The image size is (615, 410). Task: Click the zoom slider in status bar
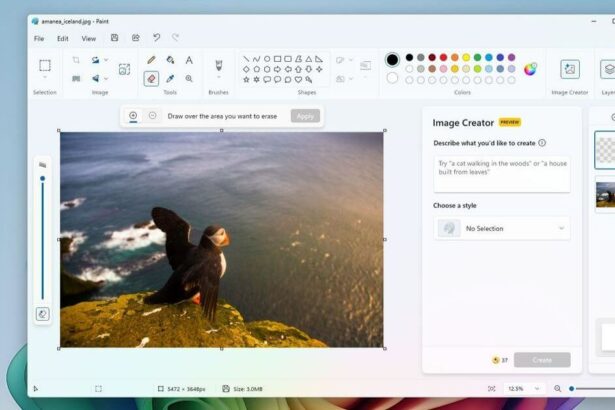click(x=592, y=388)
